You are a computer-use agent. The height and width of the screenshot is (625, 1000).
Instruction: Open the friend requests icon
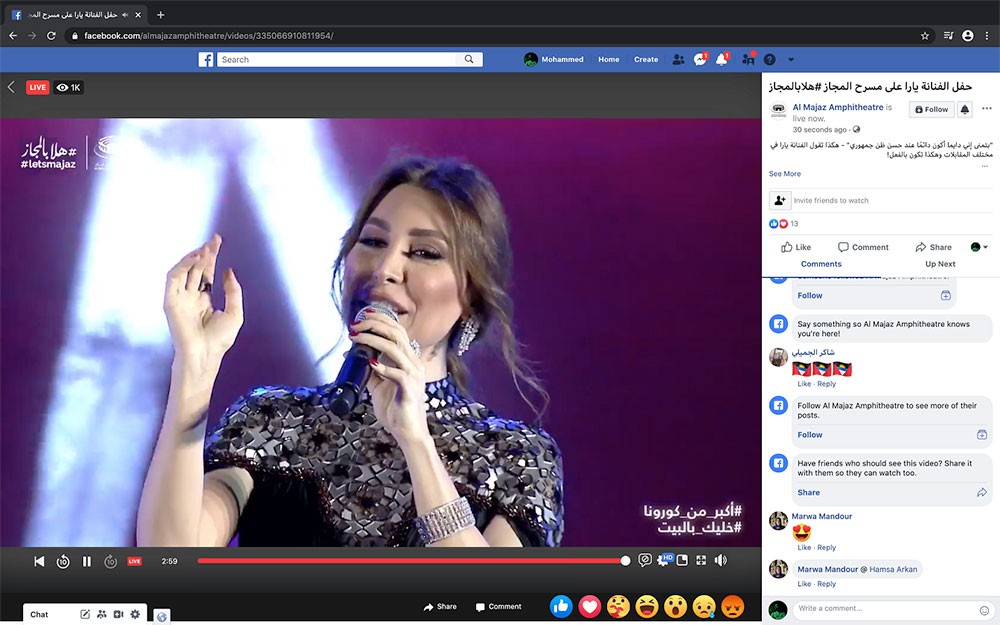tap(678, 59)
